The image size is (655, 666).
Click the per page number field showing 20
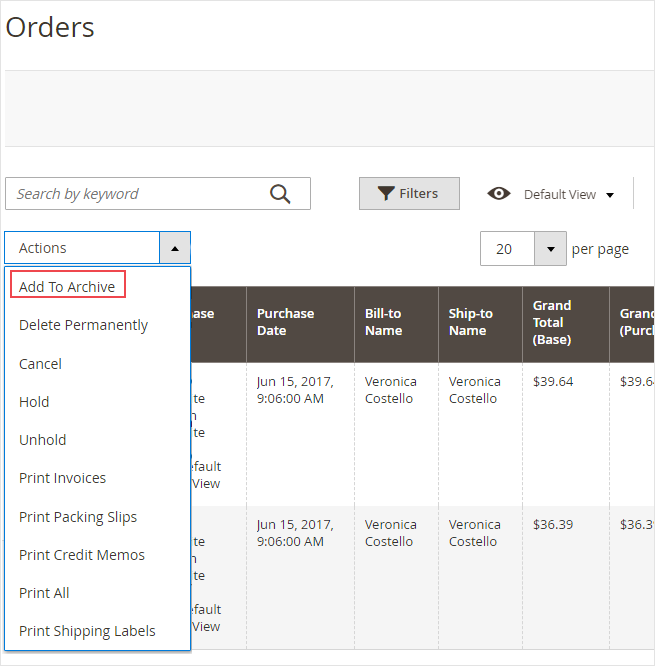pos(507,249)
